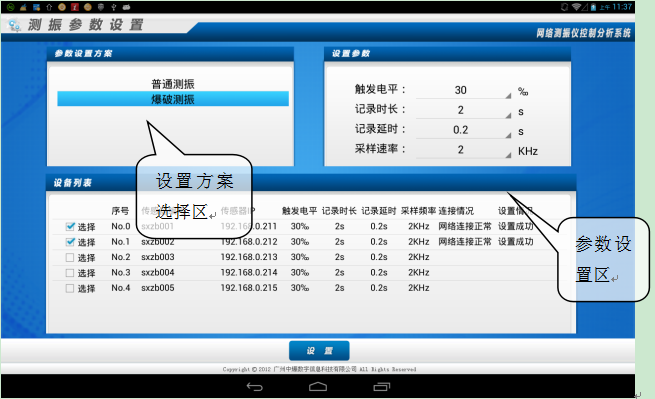Image resolution: width=655 pixels, height=399 pixels.
Task: Tap the Android home navigation icon
Action: (318, 387)
